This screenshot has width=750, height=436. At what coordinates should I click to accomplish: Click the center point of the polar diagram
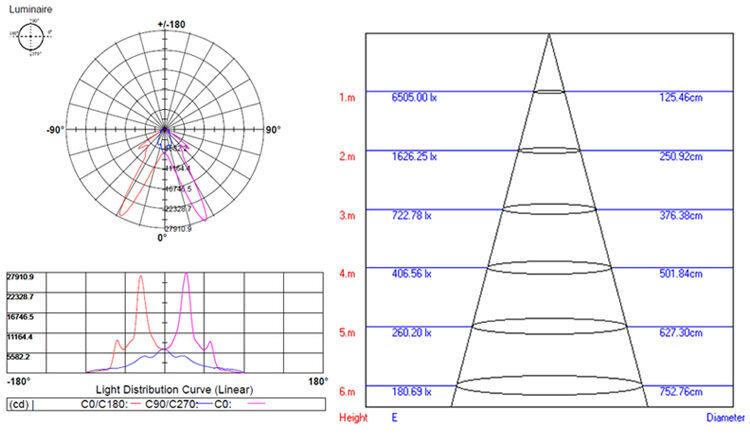pyautogui.click(x=165, y=130)
